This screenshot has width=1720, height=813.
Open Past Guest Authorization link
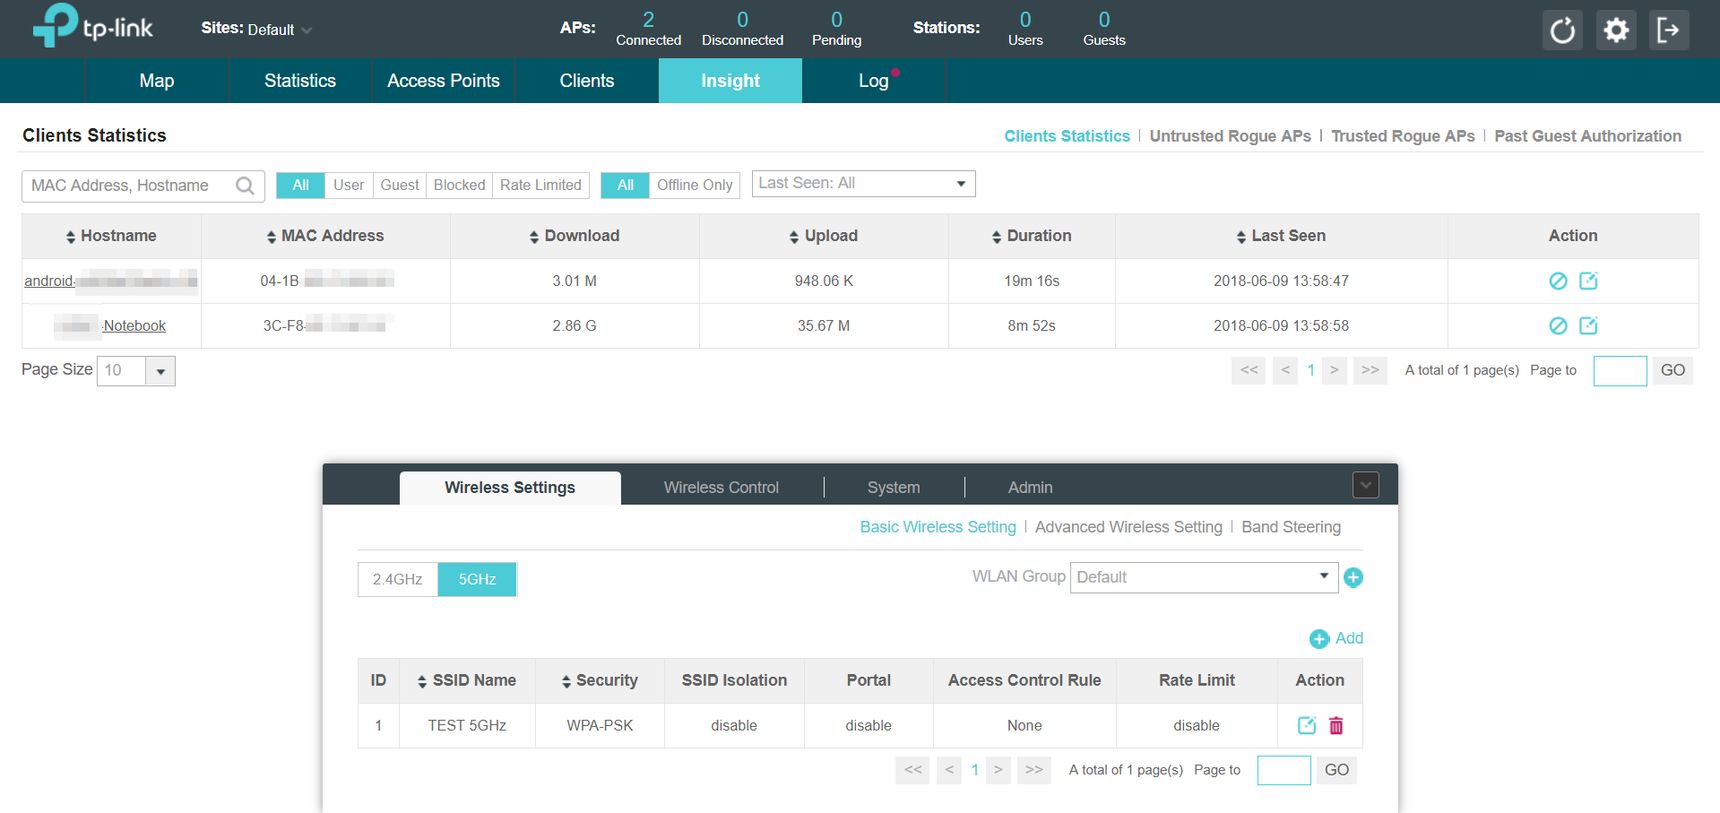tap(1588, 136)
